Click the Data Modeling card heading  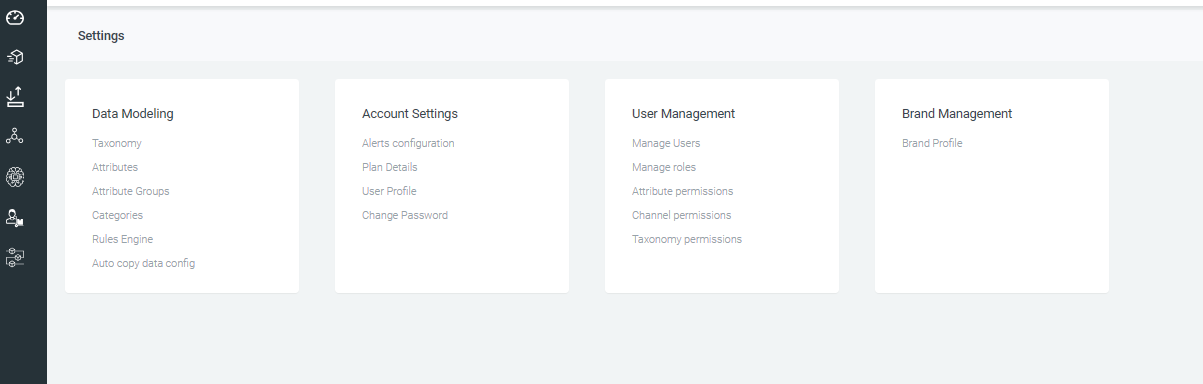pyautogui.click(x=133, y=114)
